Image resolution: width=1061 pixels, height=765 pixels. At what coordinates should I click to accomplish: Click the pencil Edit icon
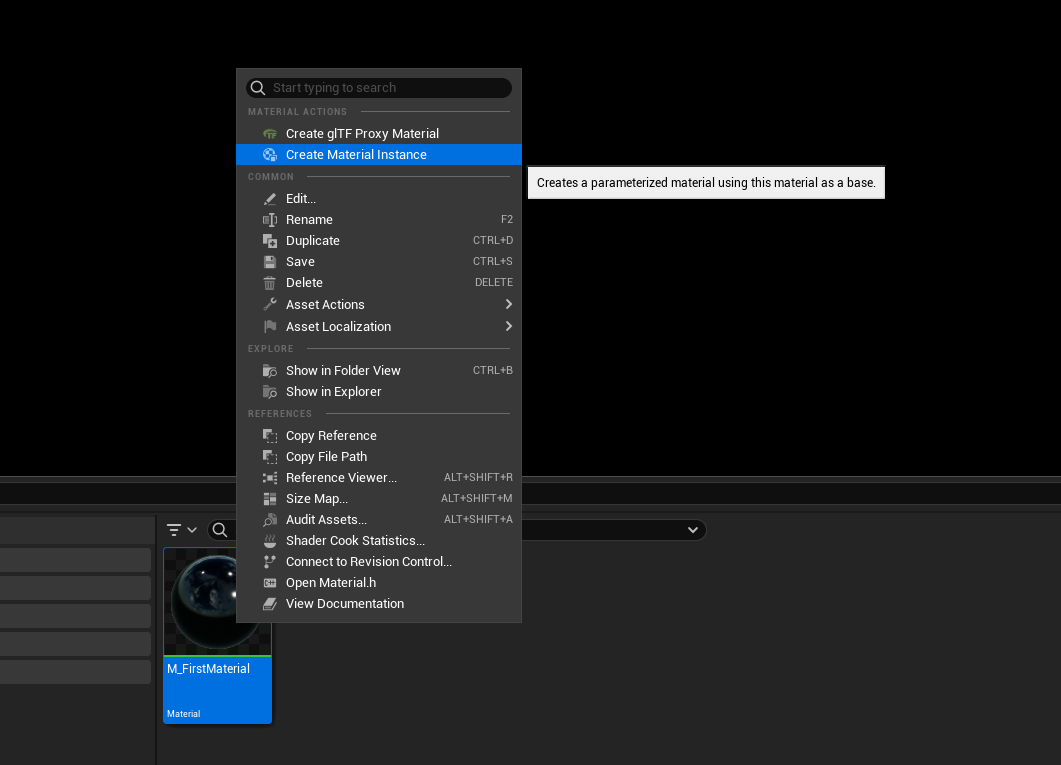[270, 199]
